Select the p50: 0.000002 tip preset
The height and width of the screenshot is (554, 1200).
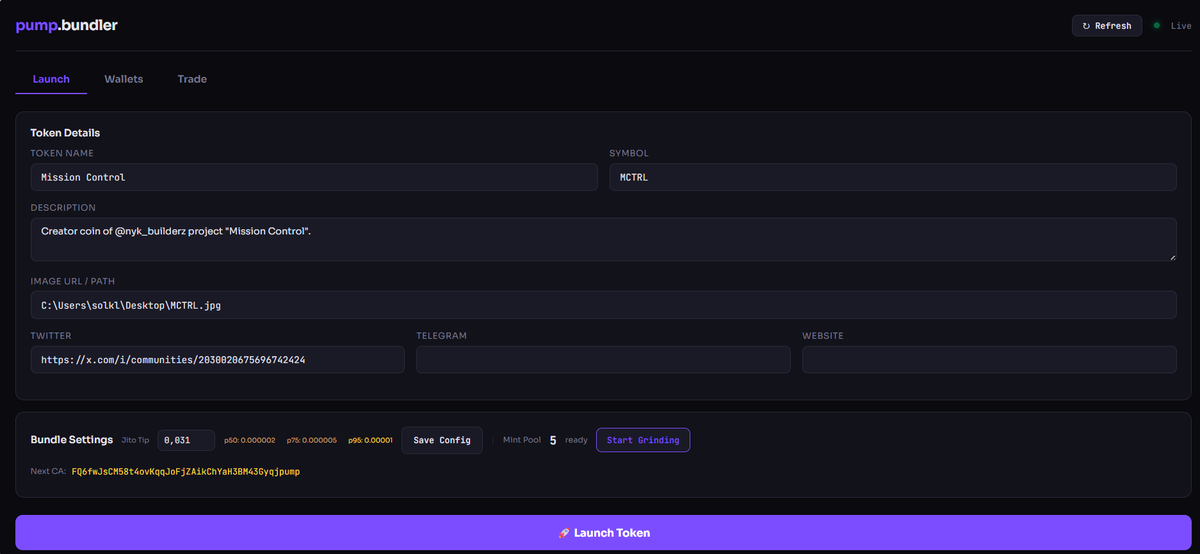(250, 440)
